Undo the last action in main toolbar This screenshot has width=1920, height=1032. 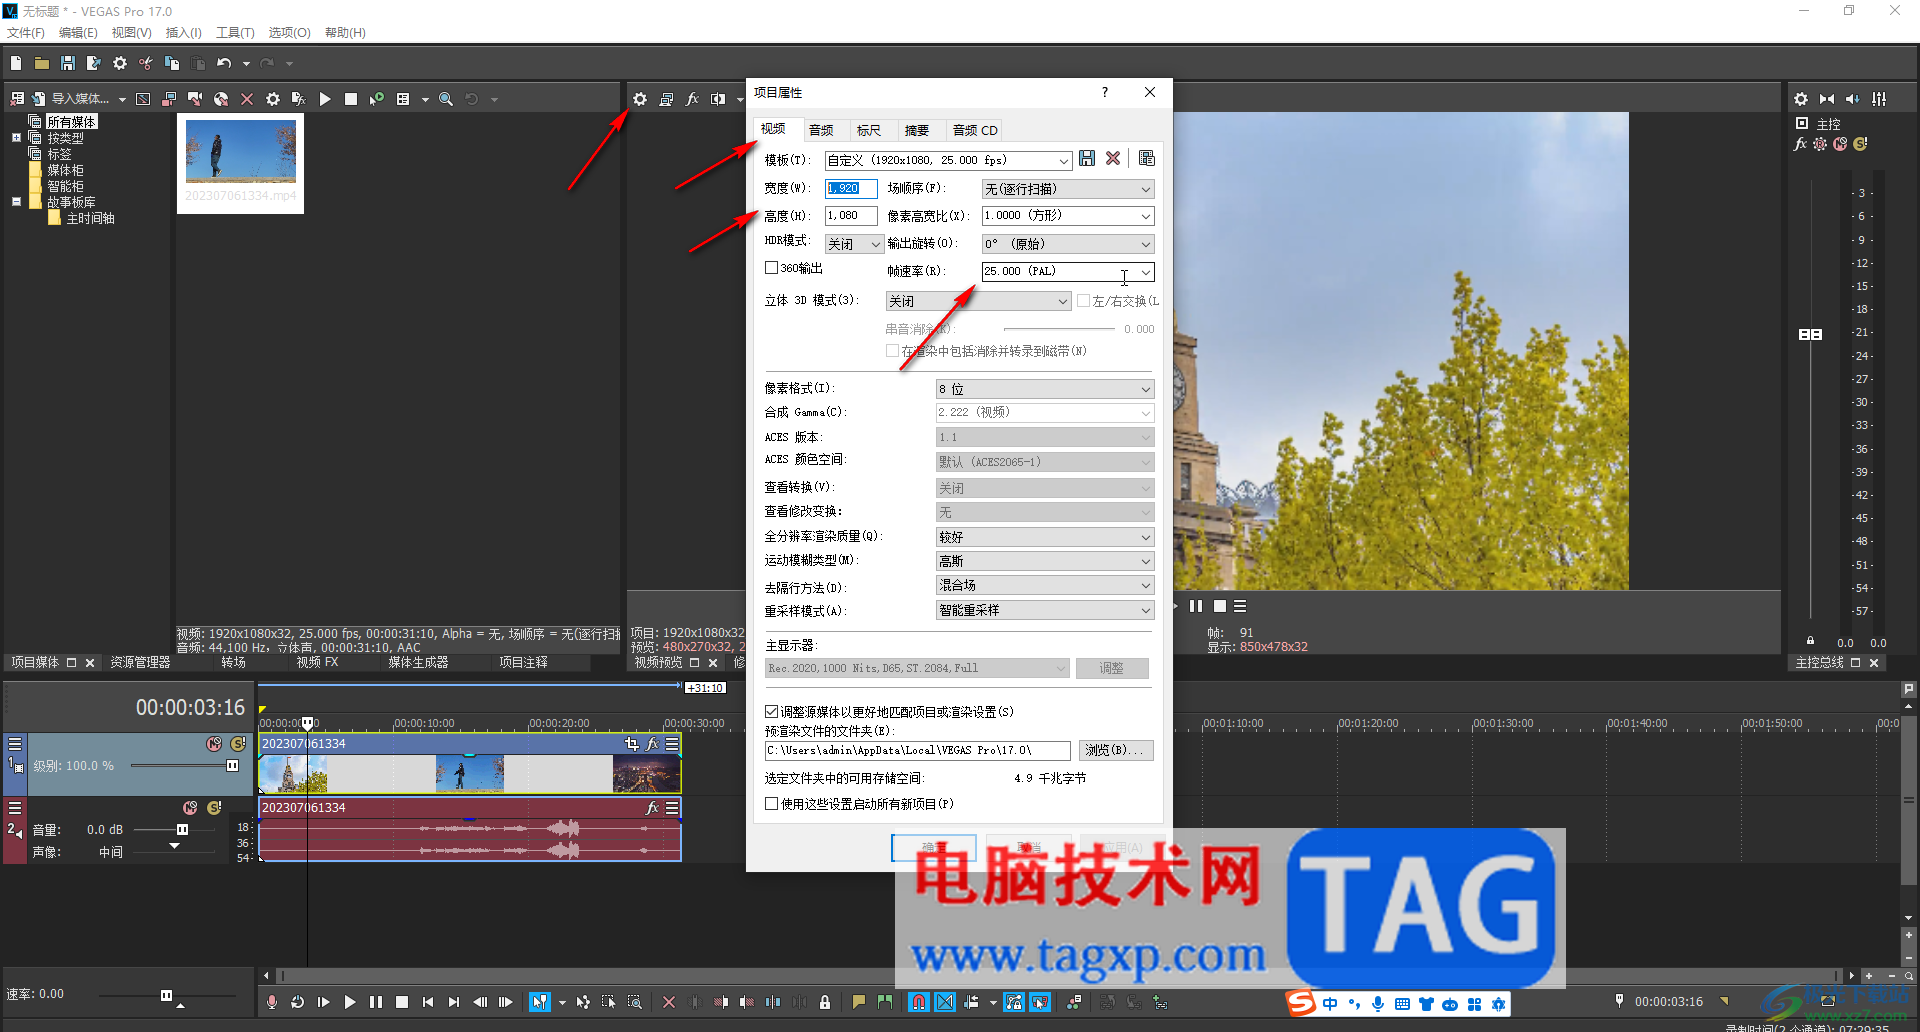(x=224, y=63)
